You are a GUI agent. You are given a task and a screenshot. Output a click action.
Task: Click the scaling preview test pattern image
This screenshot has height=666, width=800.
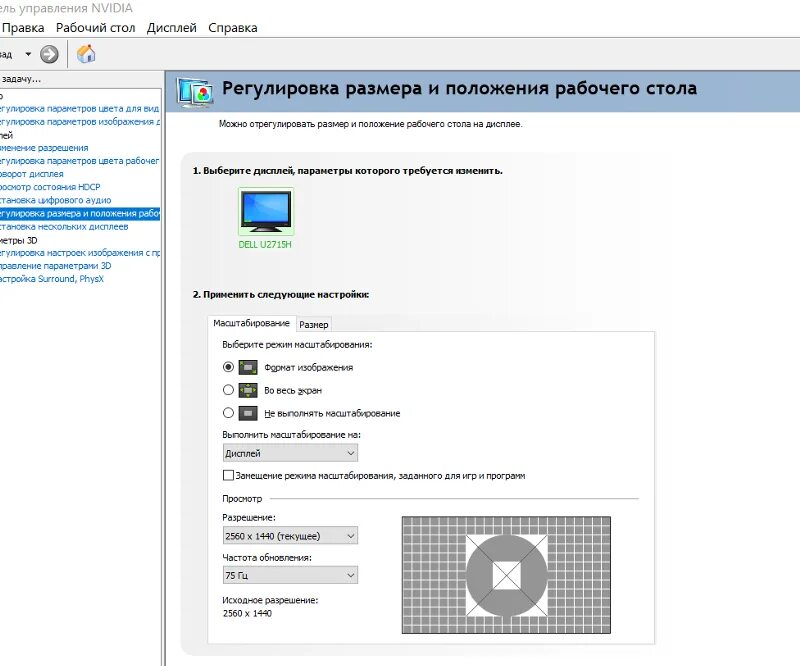click(x=506, y=575)
